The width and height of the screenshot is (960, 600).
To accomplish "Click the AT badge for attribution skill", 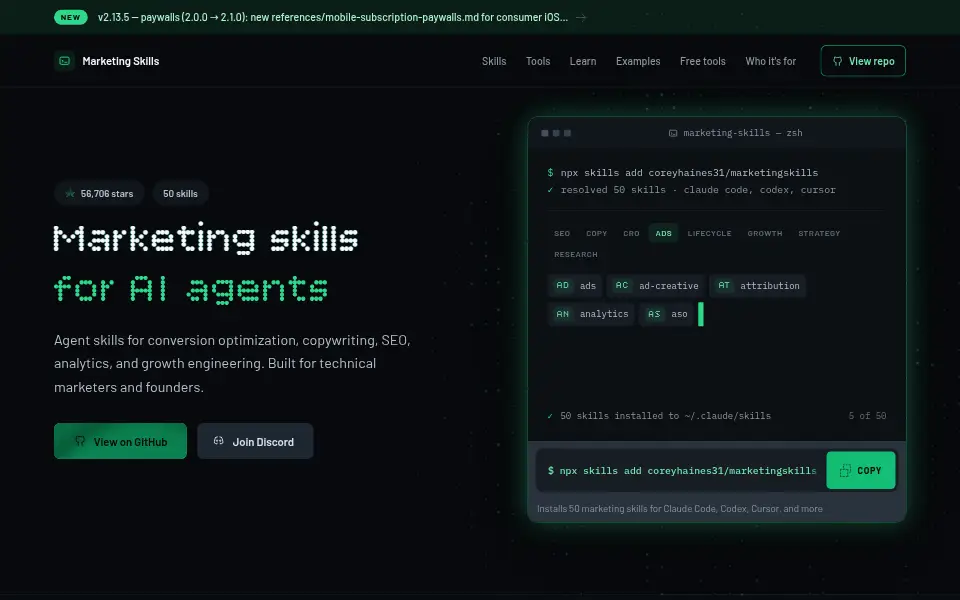I will point(724,285).
